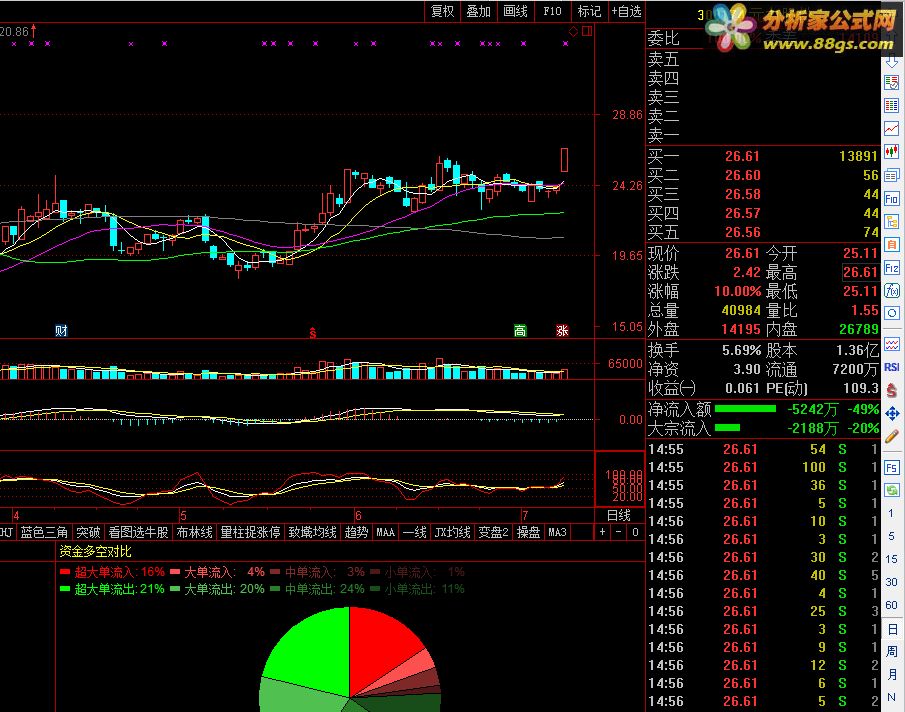The width and height of the screenshot is (905, 712).
Task: Switch to 5-minute period
Action: [x=891, y=536]
